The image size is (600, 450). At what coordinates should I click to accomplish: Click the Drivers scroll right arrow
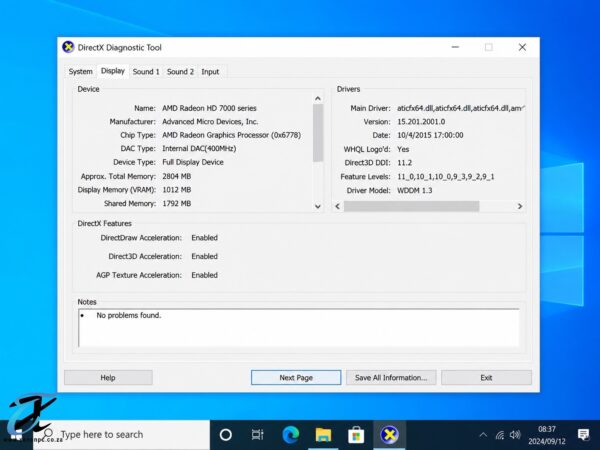tap(520, 206)
